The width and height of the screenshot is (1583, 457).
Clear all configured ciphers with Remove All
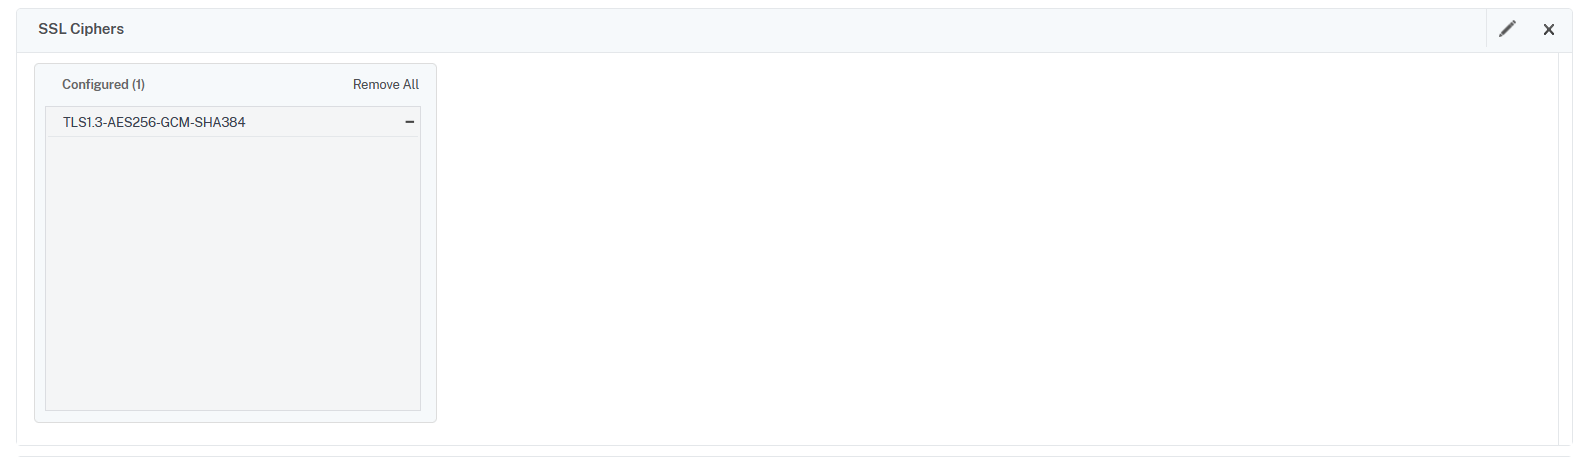(385, 85)
